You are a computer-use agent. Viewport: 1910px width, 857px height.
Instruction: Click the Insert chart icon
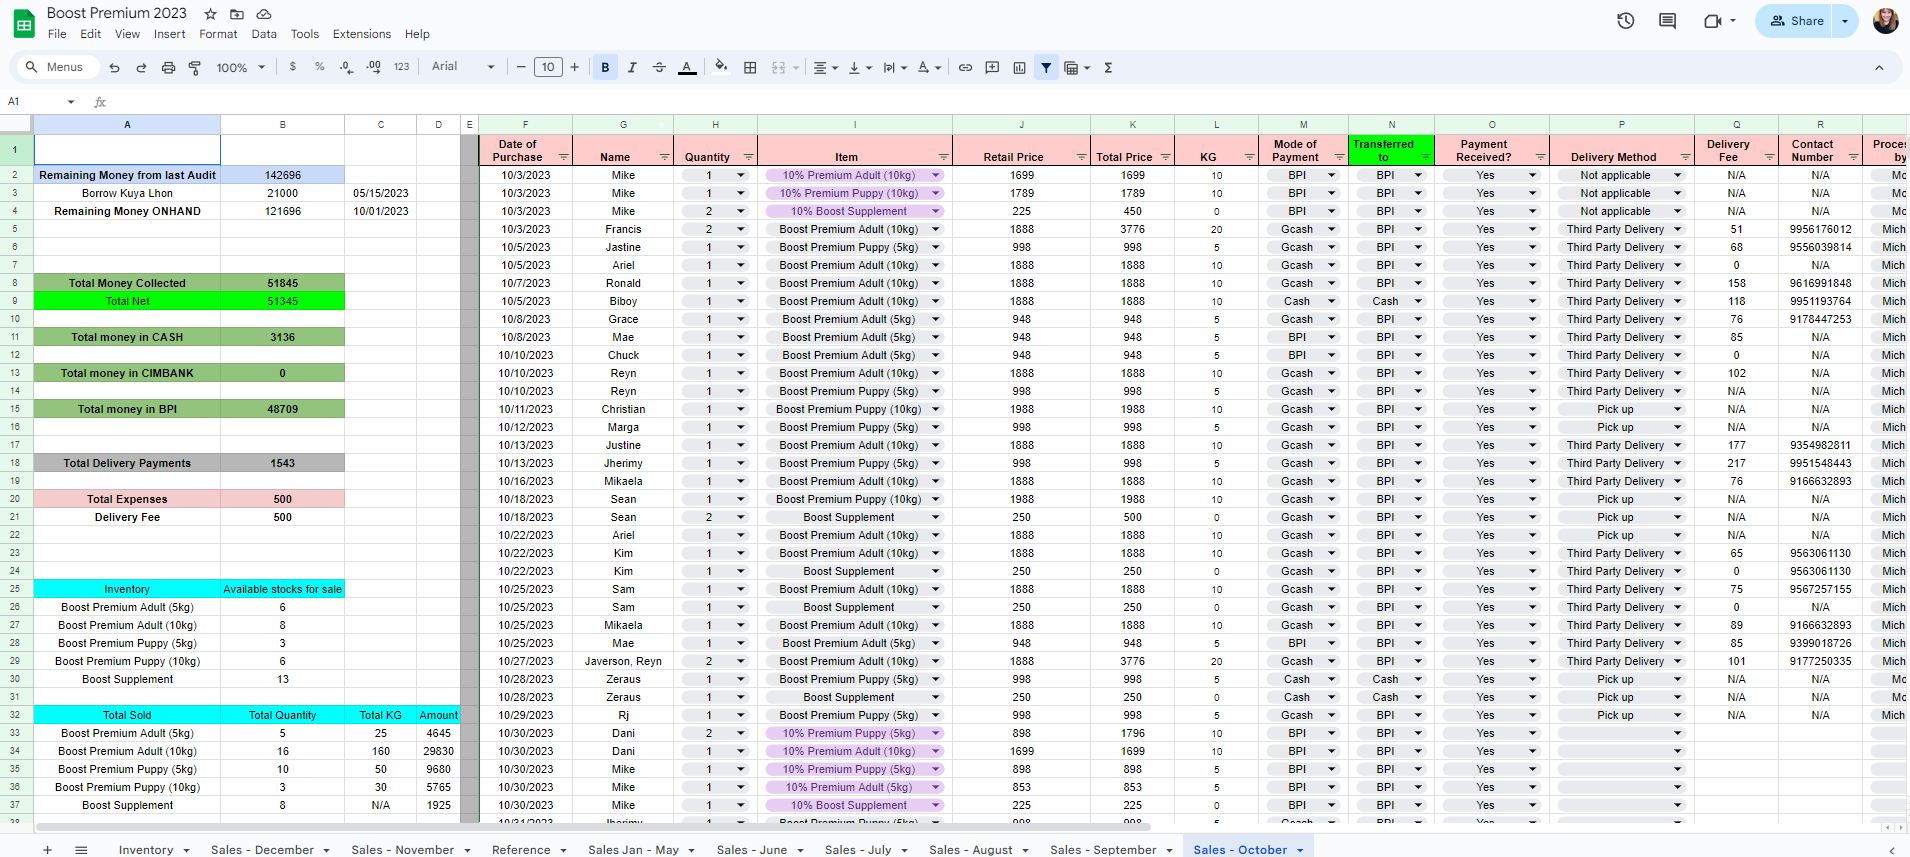click(x=1019, y=68)
